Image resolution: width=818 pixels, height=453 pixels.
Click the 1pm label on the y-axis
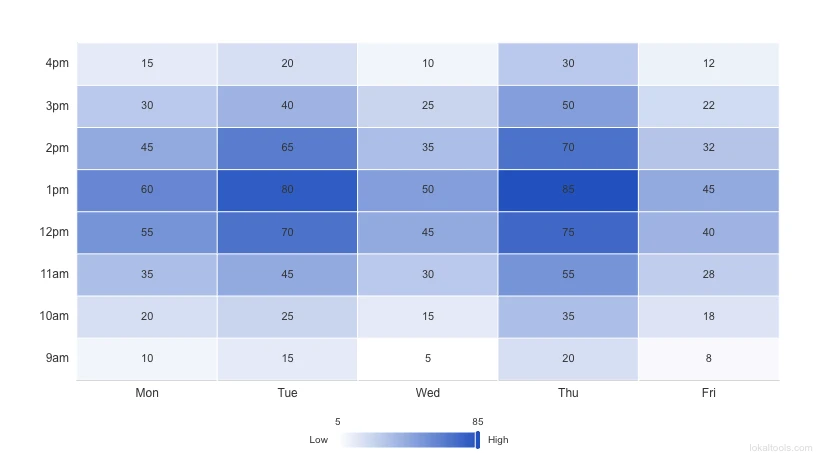[57, 190]
